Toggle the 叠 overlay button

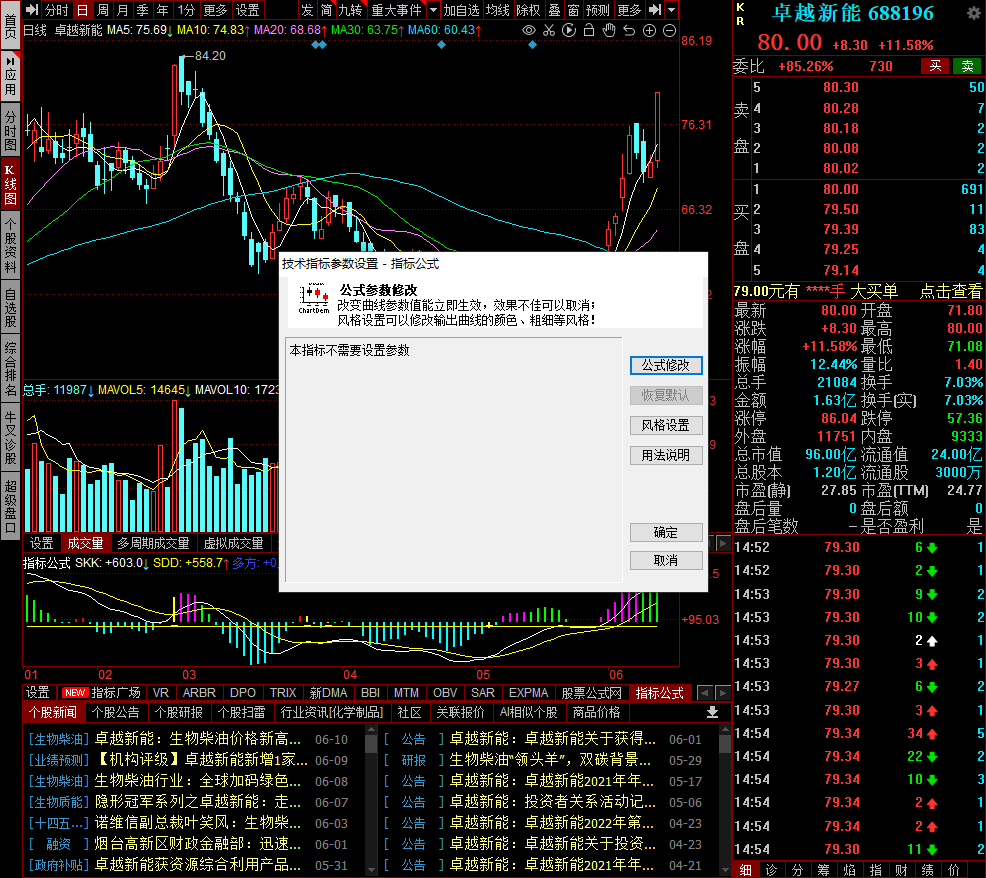click(x=554, y=9)
